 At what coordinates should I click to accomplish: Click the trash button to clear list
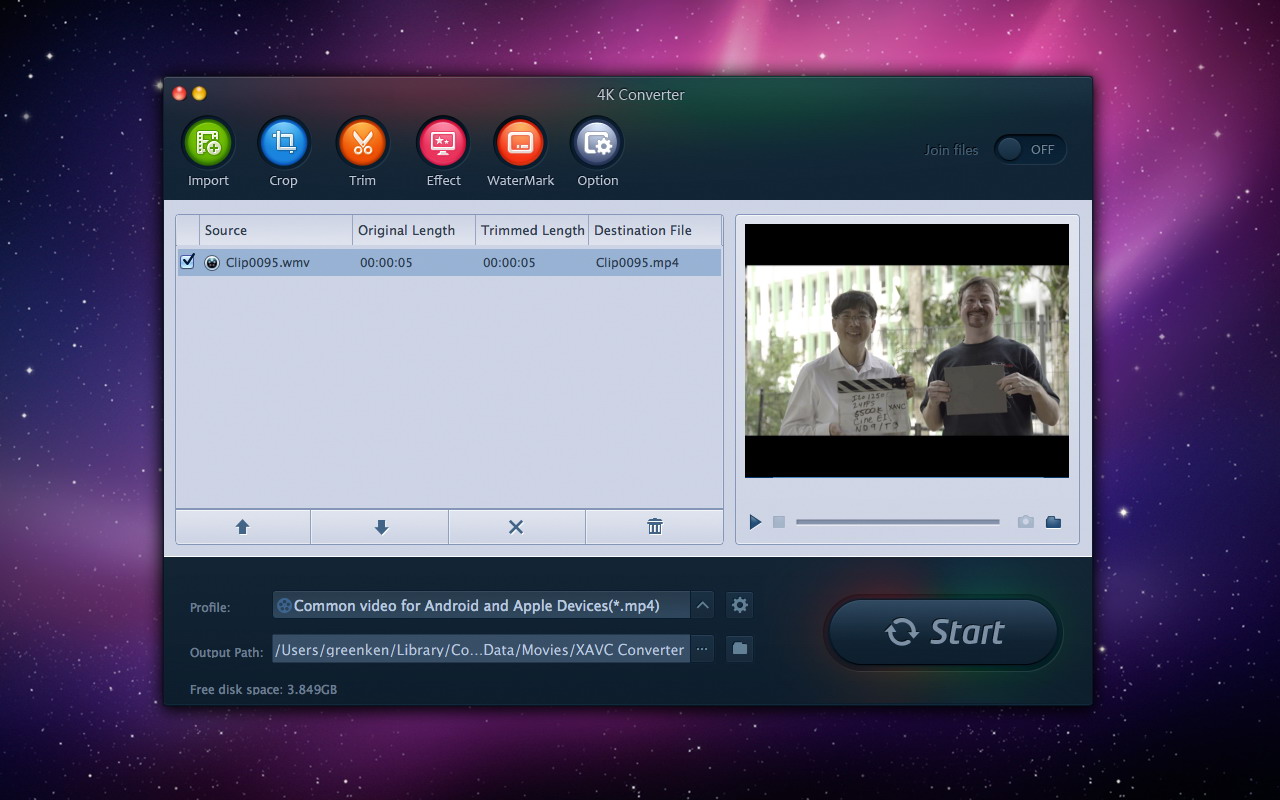[655, 527]
